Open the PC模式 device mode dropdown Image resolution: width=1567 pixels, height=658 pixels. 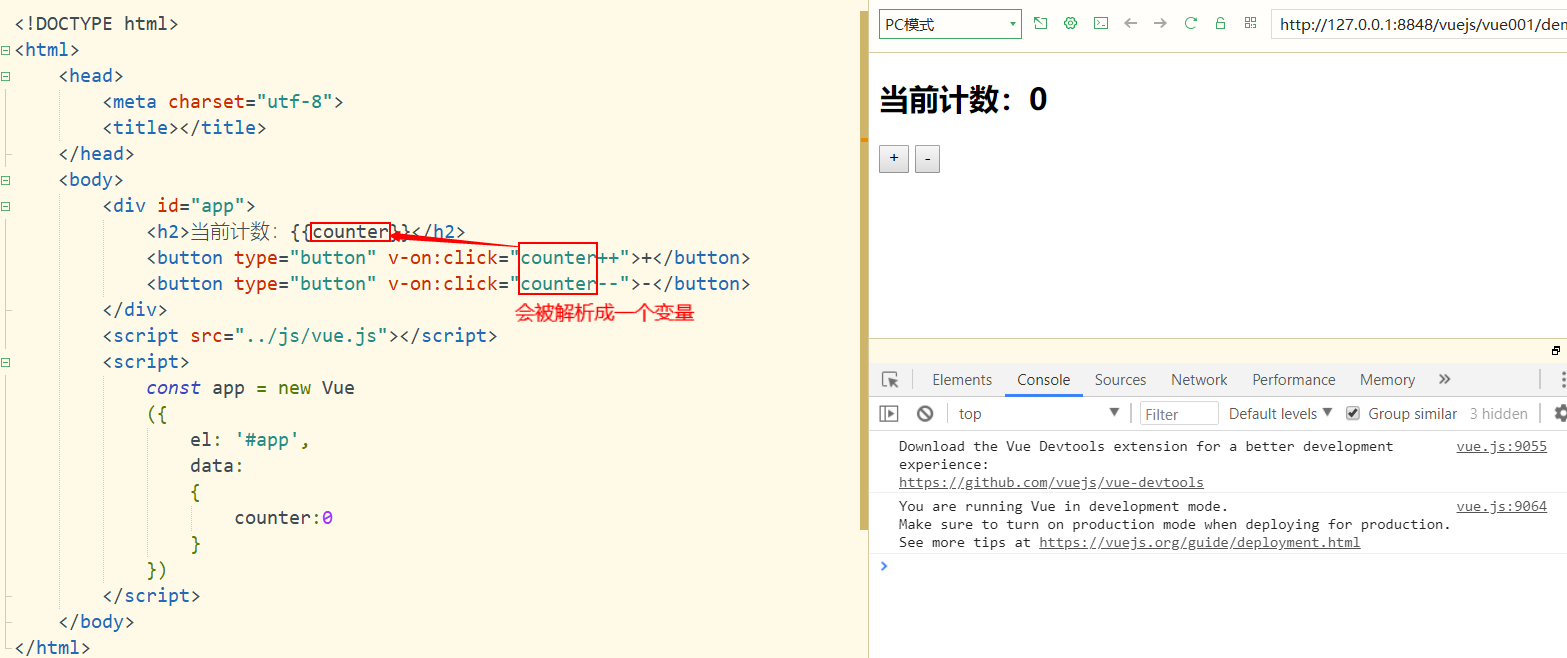[x=950, y=24]
